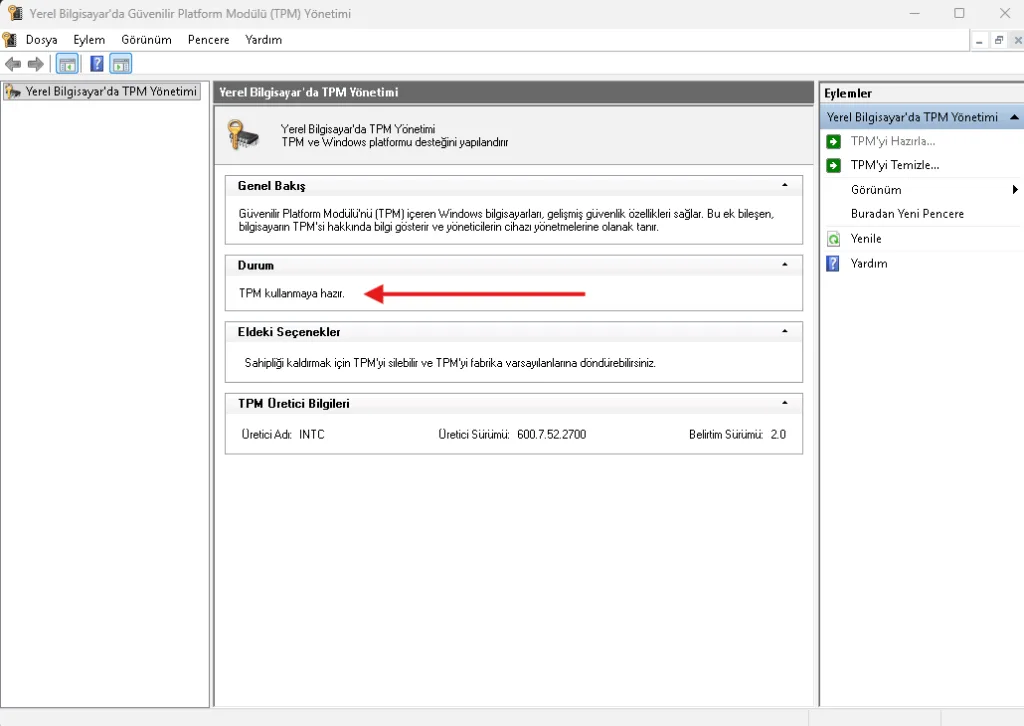Toggle the console tree pane toolbar icon
Viewport: 1024px width, 726px height.
(x=67, y=64)
